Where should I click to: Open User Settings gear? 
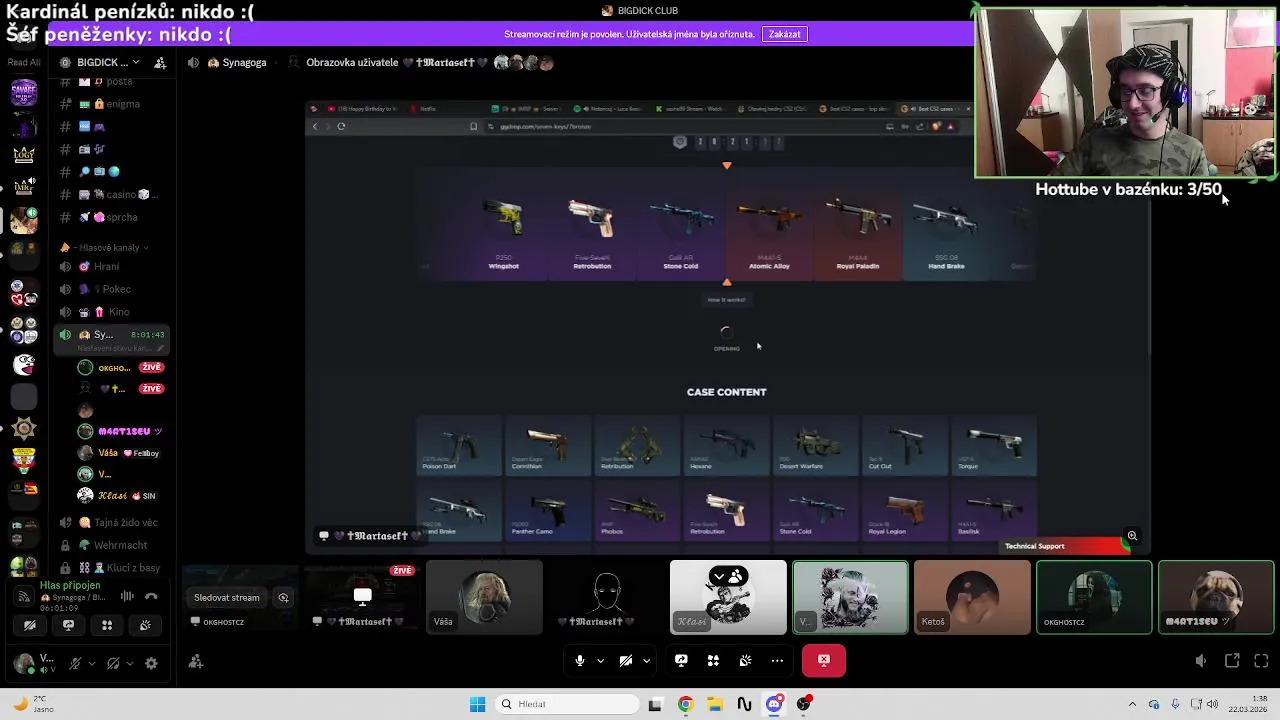(x=151, y=663)
